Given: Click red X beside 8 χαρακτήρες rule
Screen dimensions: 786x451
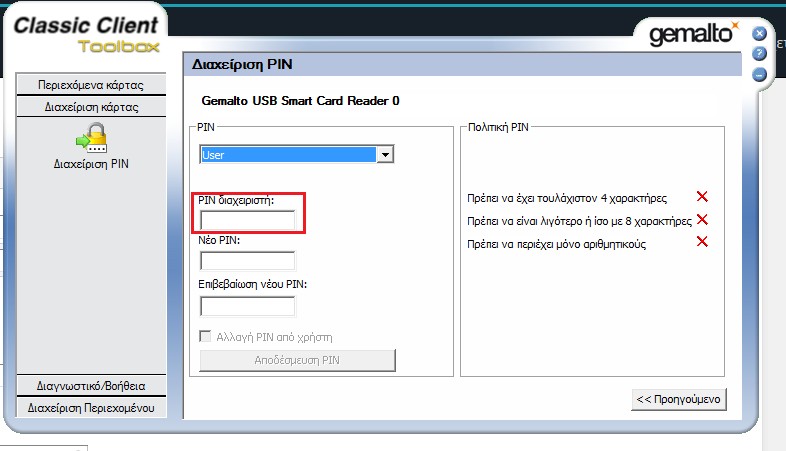Looking at the screenshot, I should pyautogui.click(x=702, y=219).
